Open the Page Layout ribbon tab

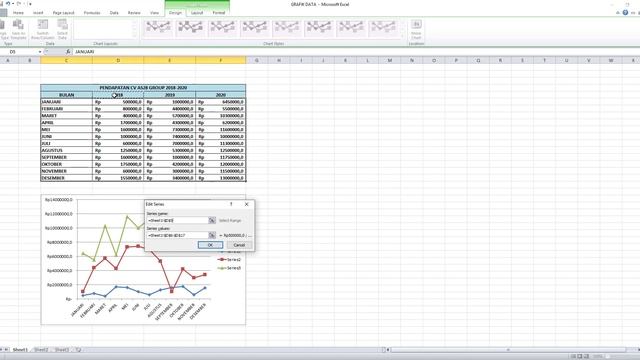click(x=64, y=13)
